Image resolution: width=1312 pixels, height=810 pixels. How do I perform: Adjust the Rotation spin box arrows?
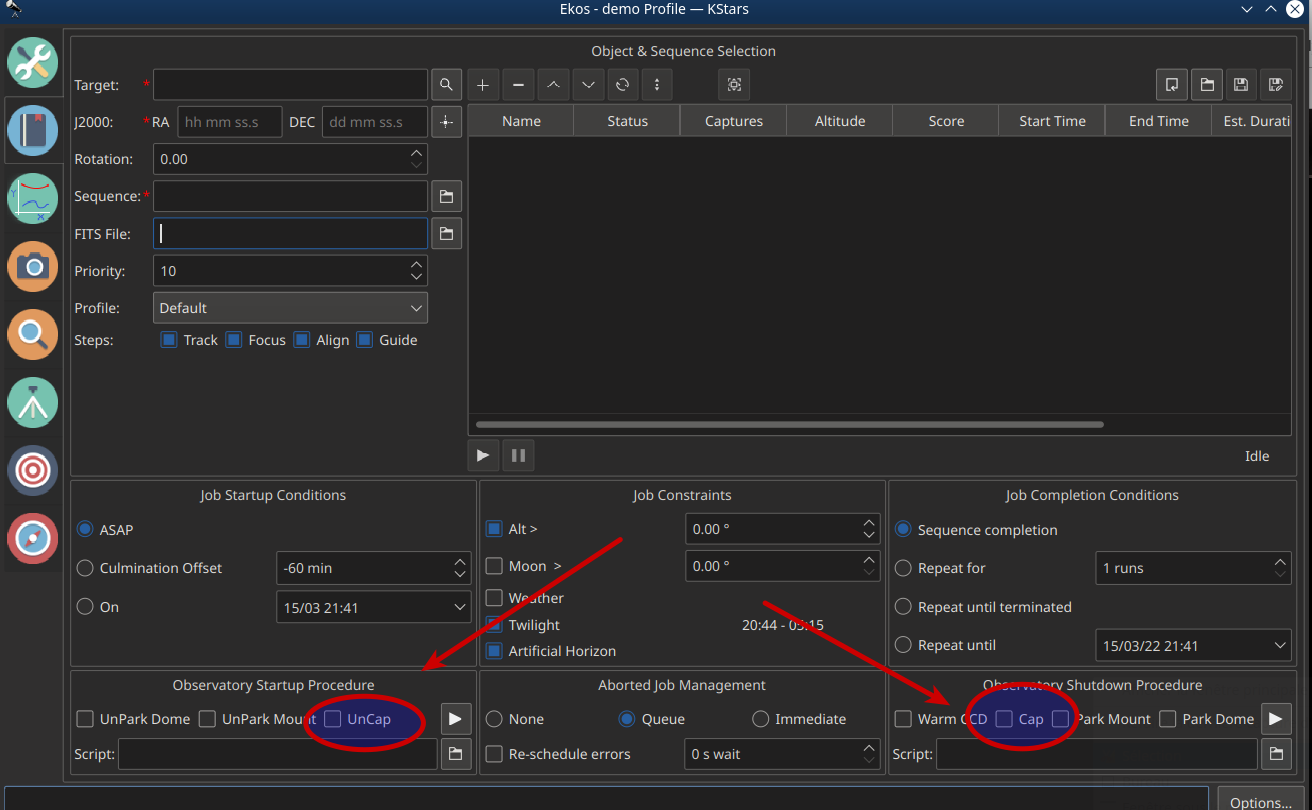click(x=416, y=159)
